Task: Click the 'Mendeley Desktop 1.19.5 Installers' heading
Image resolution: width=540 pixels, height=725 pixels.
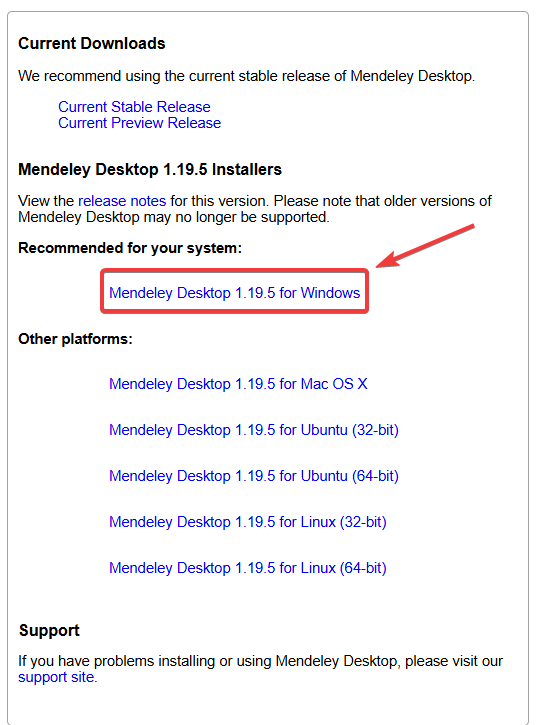Action: click(150, 170)
